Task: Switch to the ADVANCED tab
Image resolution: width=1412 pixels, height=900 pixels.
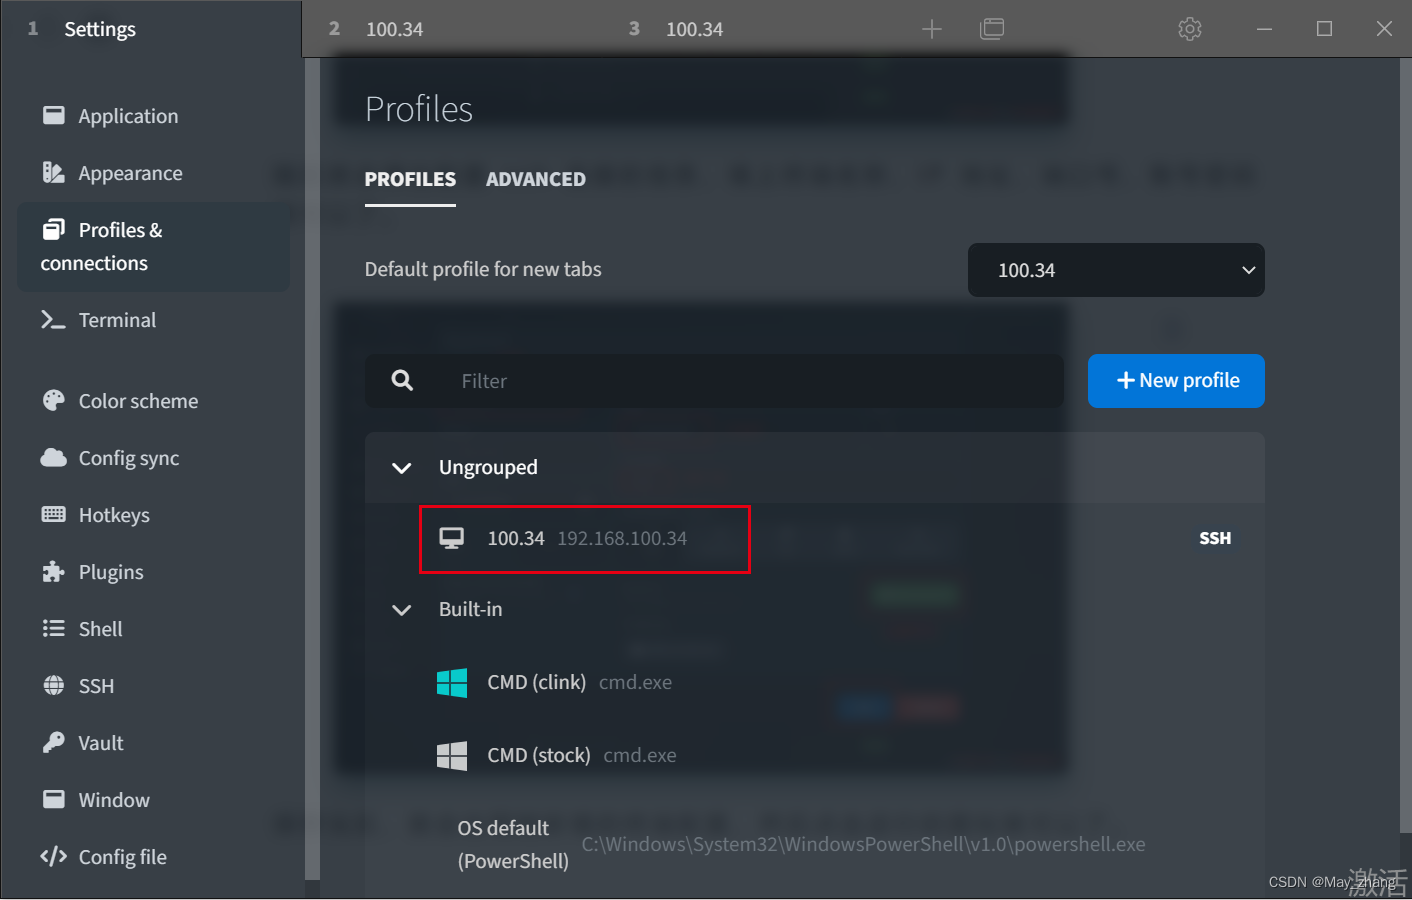Action: [536, 180]
